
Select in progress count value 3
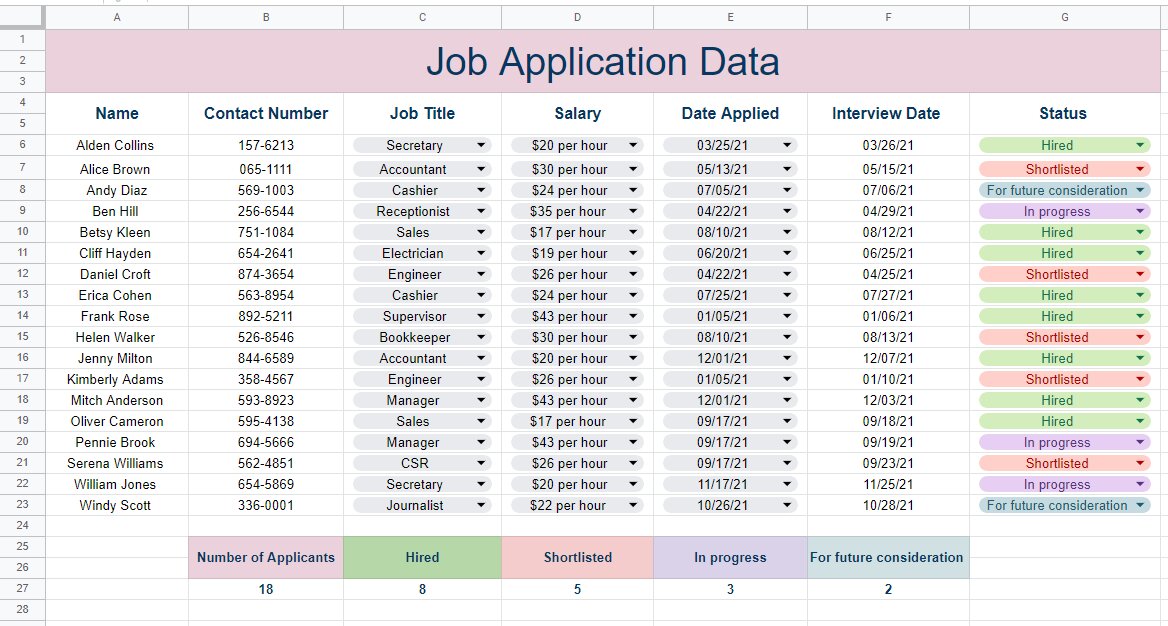(730, 589)
